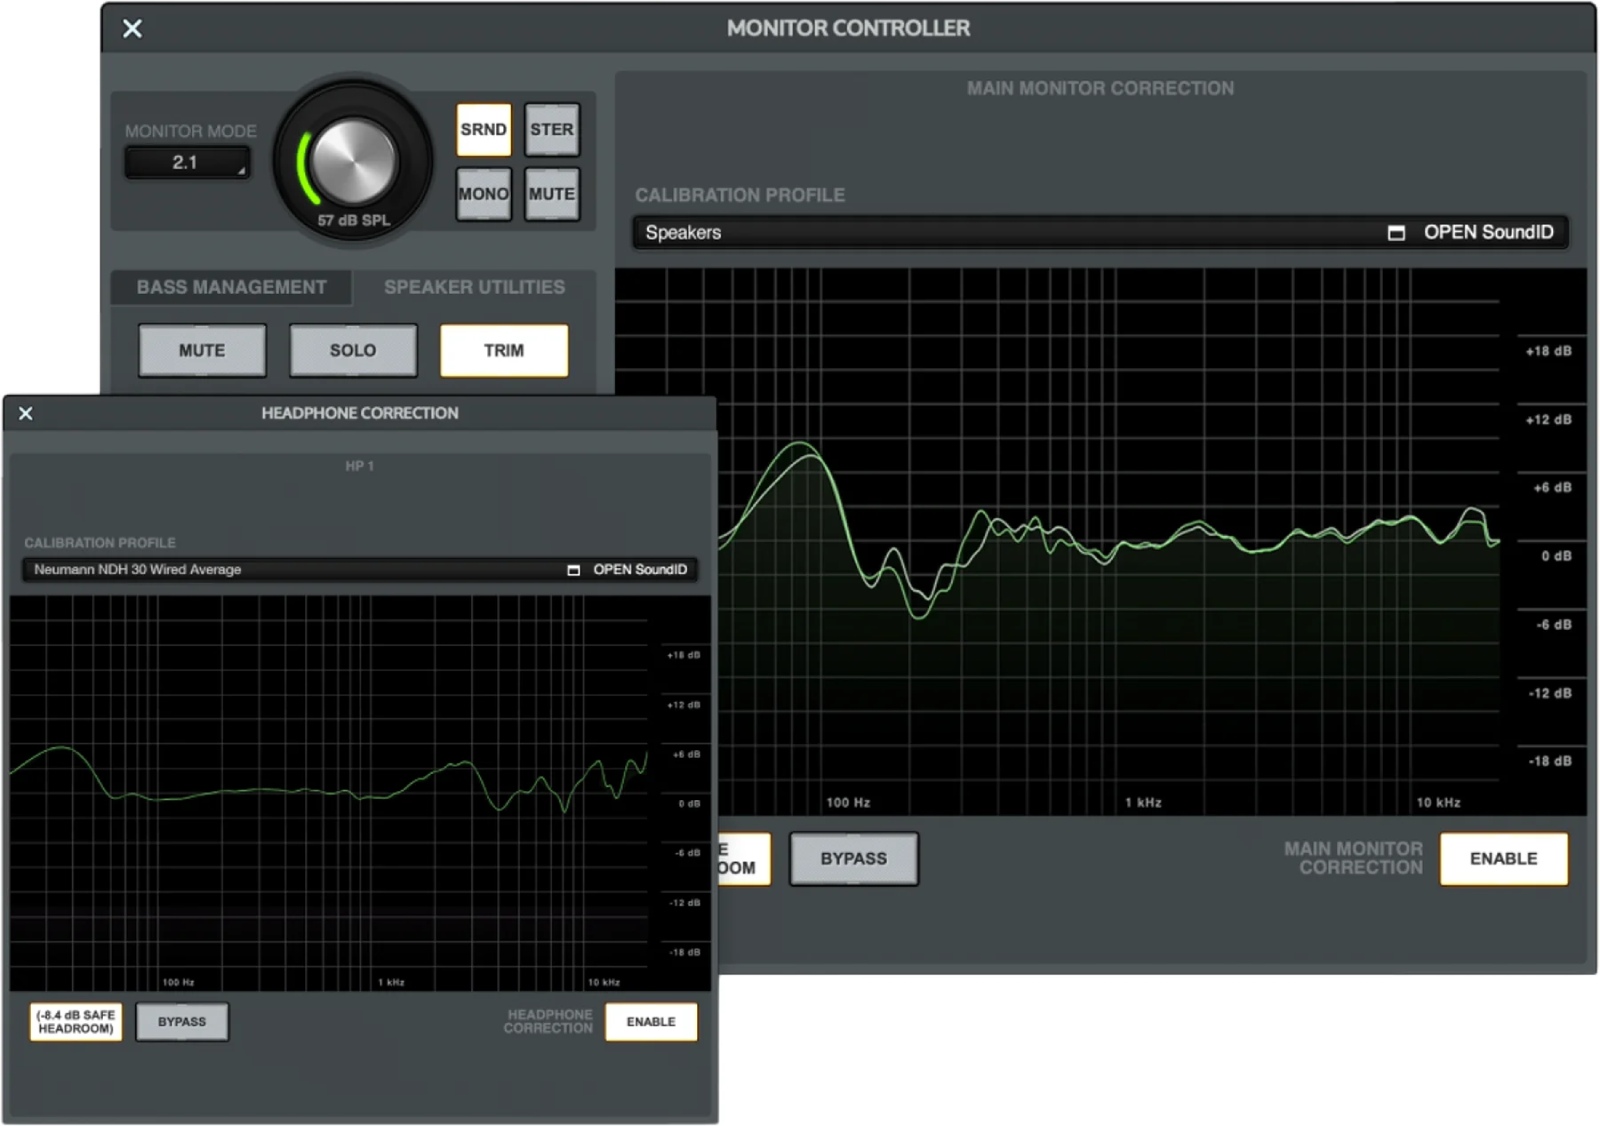Bypass the headphone correction curve
Viewport: 1600px width, 1126px height.
coord(182,1022)
